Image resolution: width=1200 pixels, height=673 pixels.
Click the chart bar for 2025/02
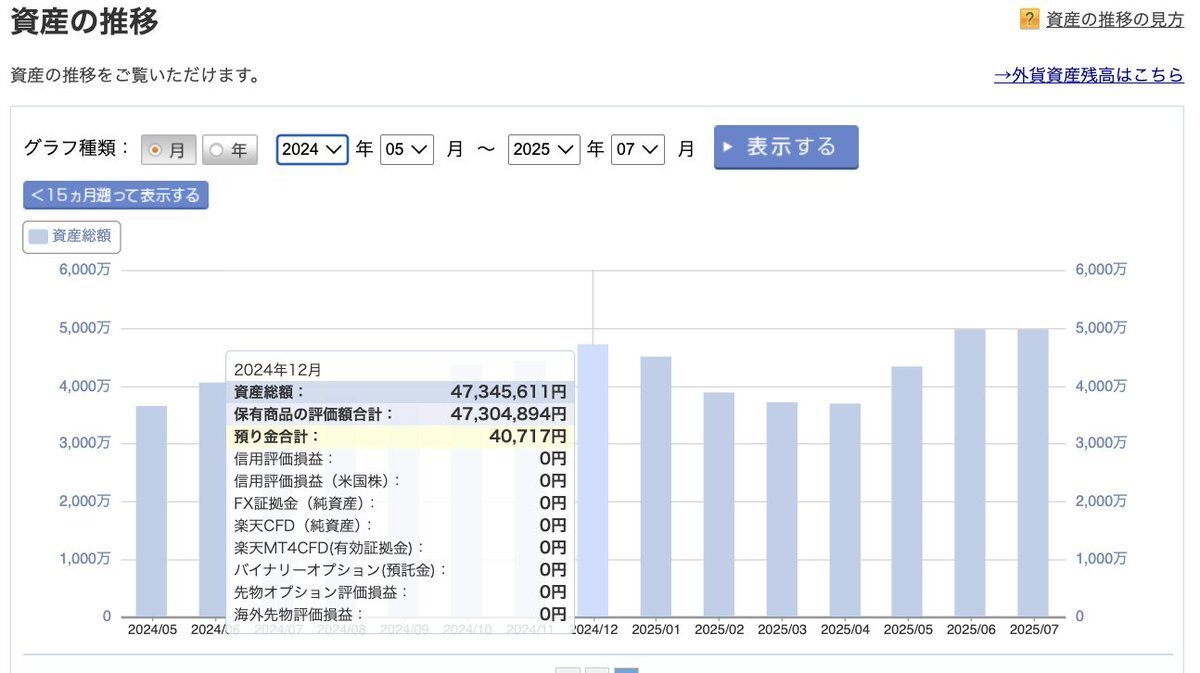(719, 505)
